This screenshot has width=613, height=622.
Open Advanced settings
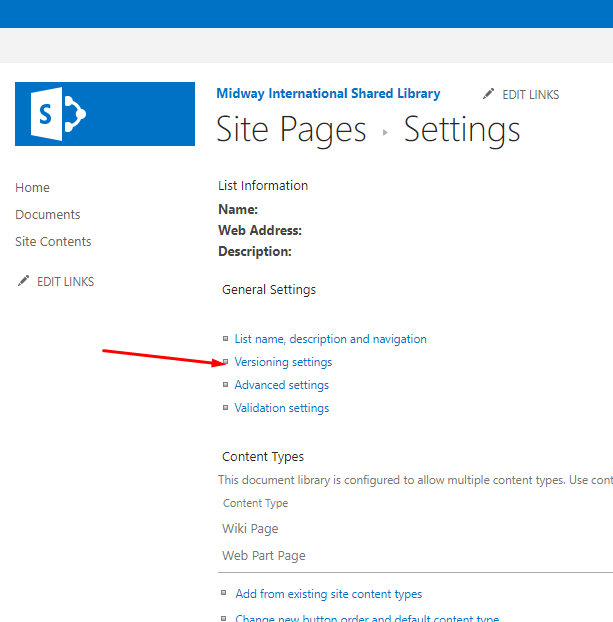coord(281,385)
